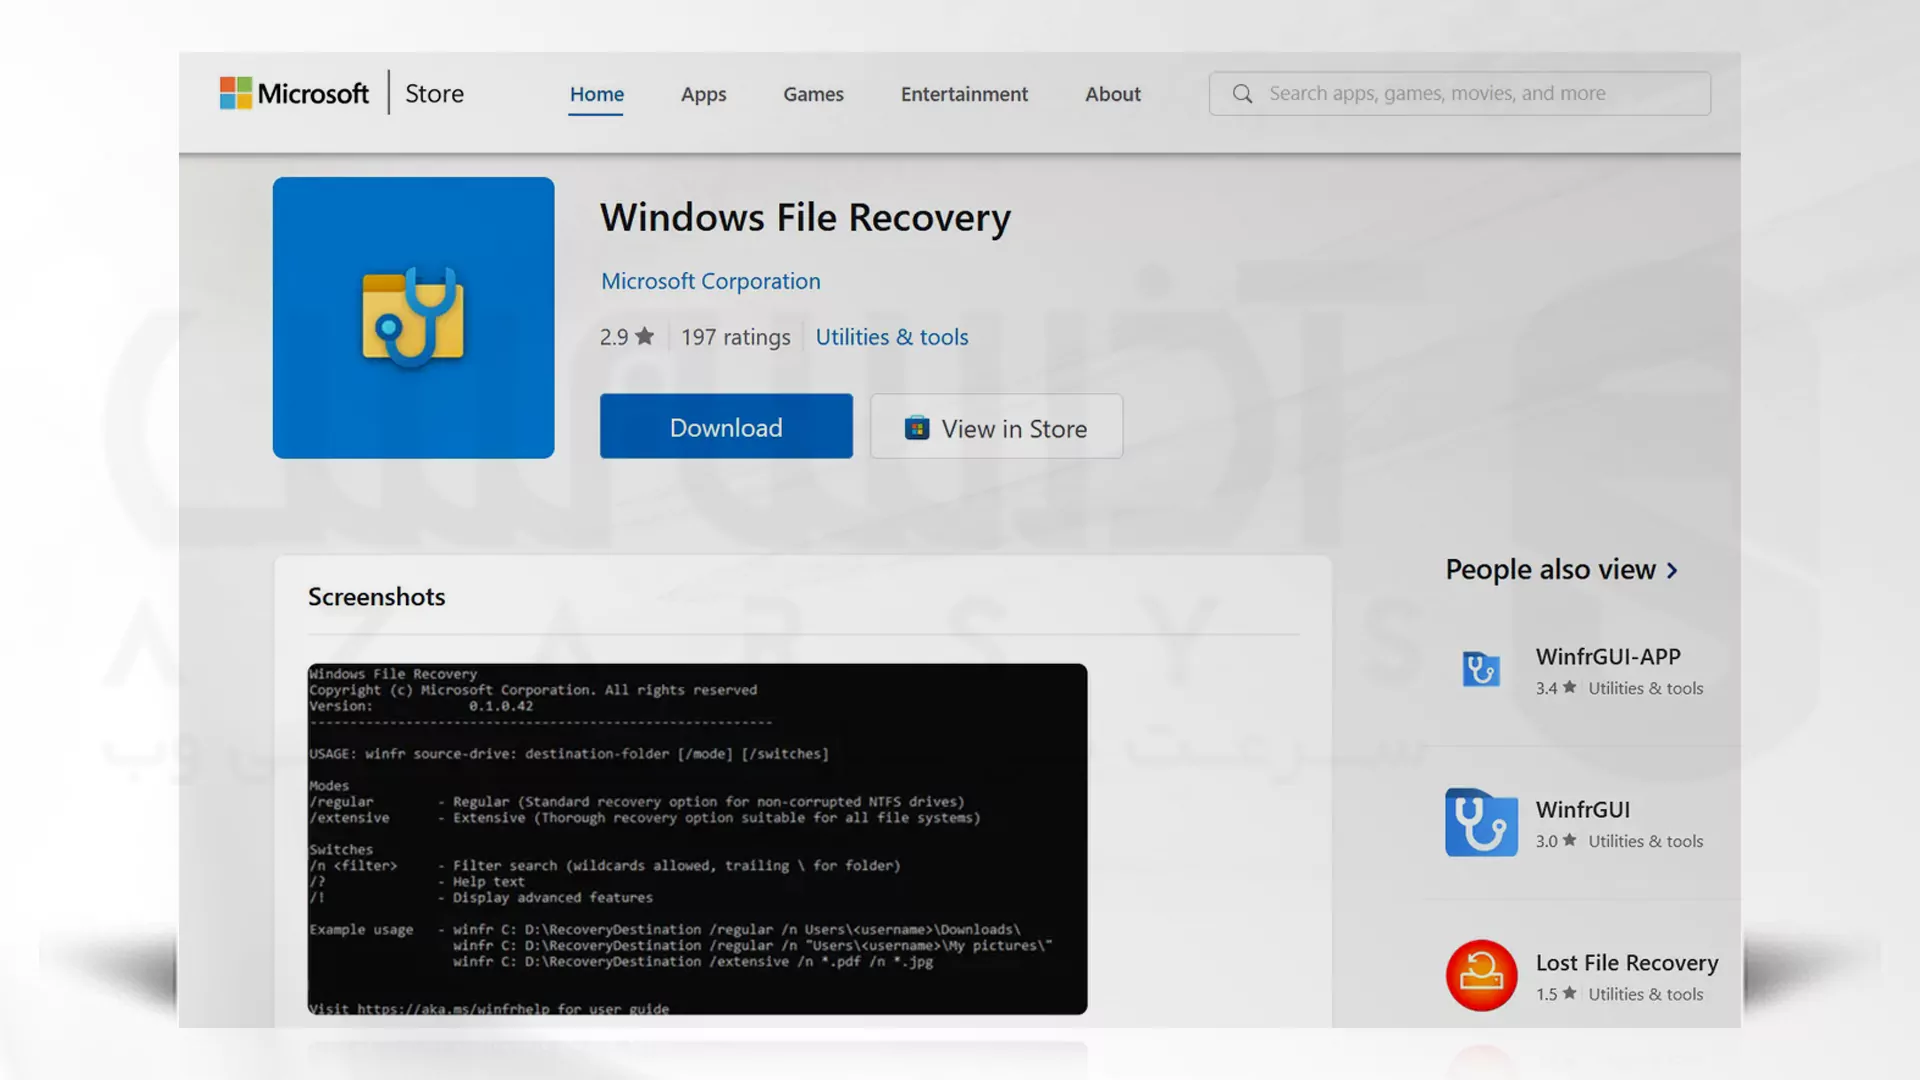Go to the Entertainment tab
The width and height of the screenshot is (1920, 1080).
tap(964, 94)
